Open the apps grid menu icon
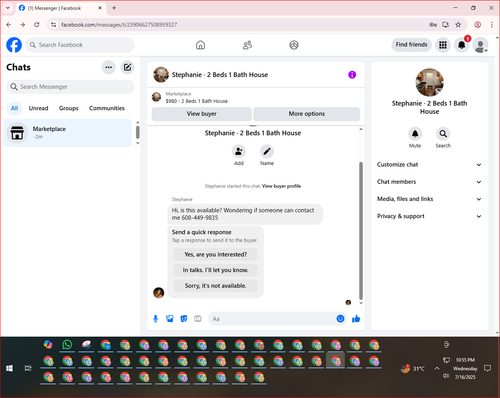Screen dimensions: 500x398 tap(443, 45)
